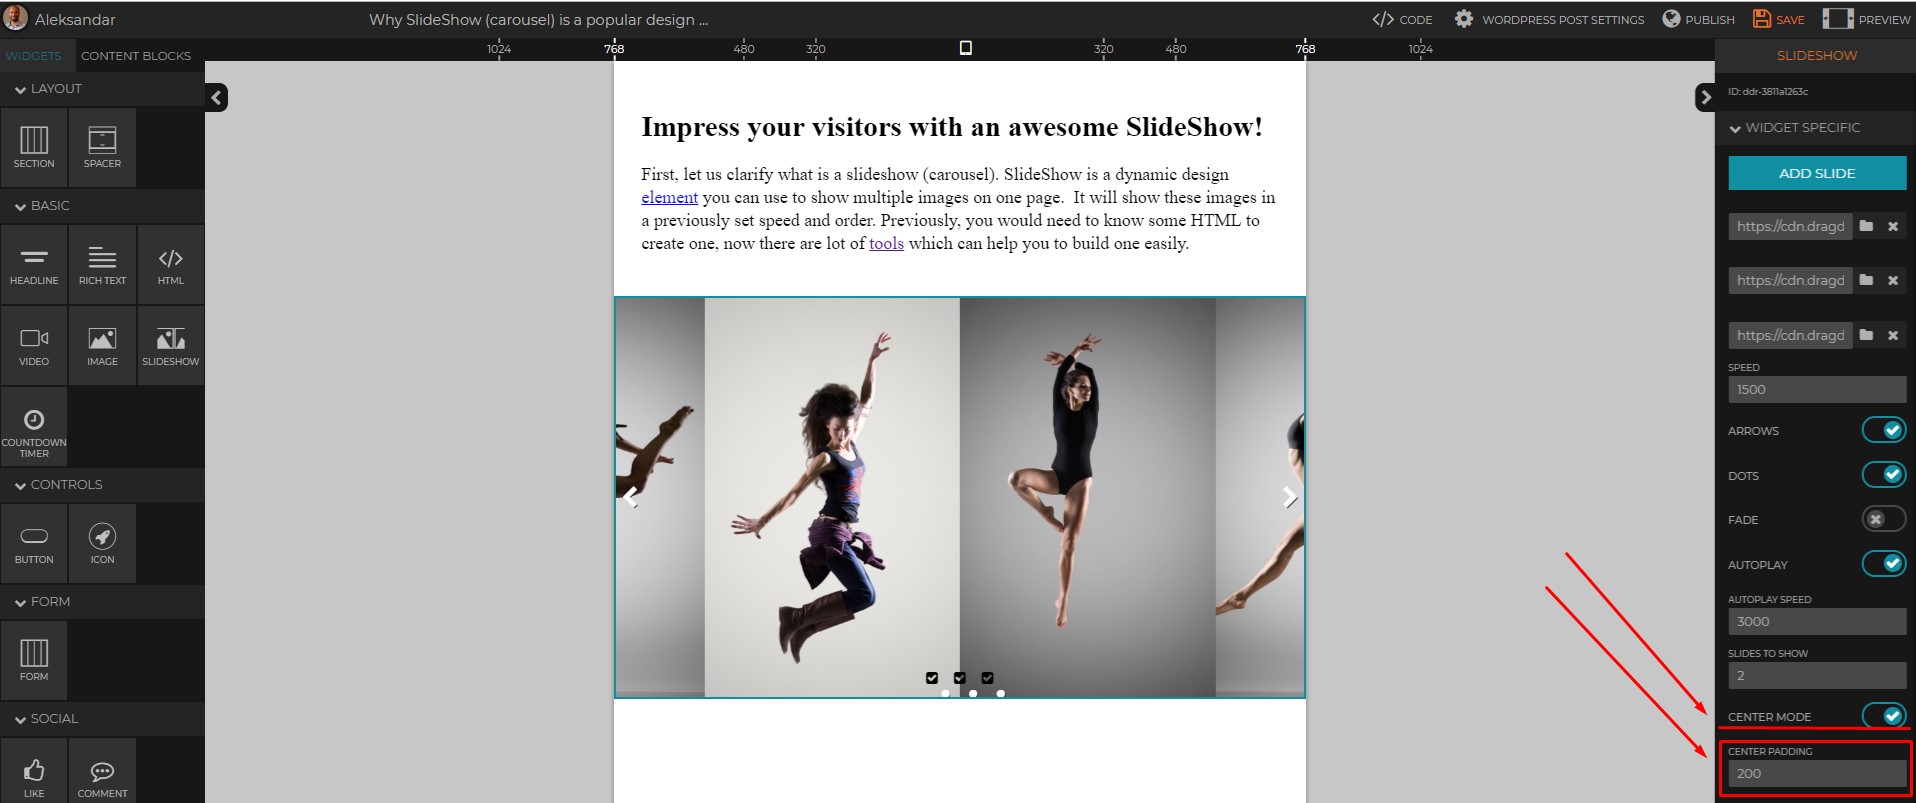The height and width of the screenshot is (803, 1916).
Task: Click middle checkbox below slideshow
Action: [960, 678]
